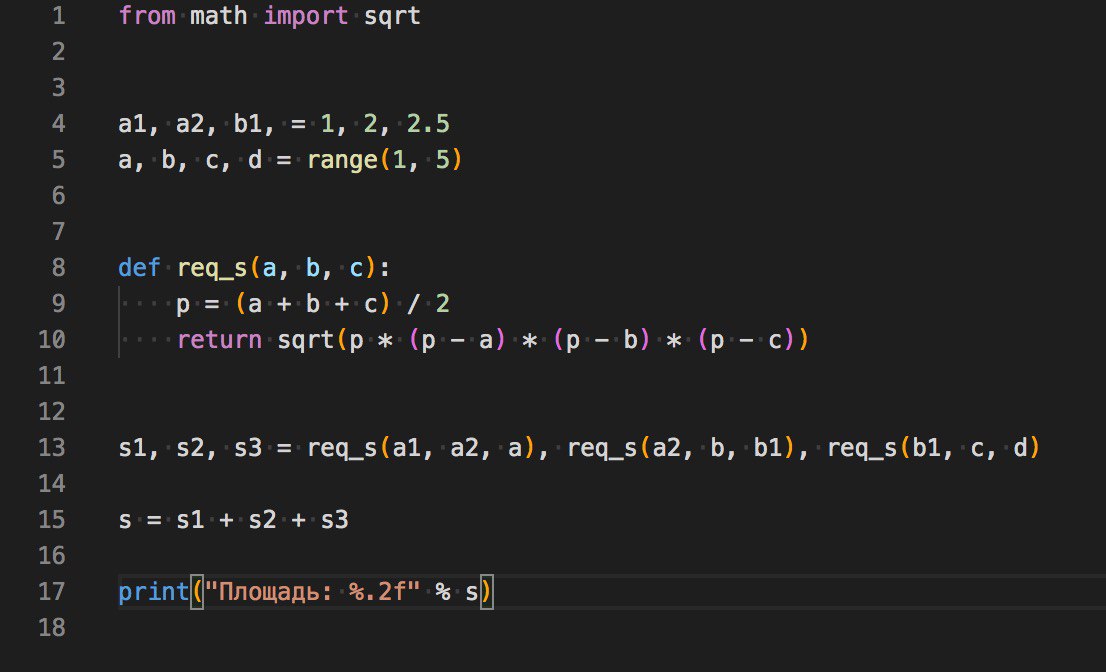1106x672 pixels.
Task: Click '(p - c)' expression on line 10
Action: pos(746,340)
